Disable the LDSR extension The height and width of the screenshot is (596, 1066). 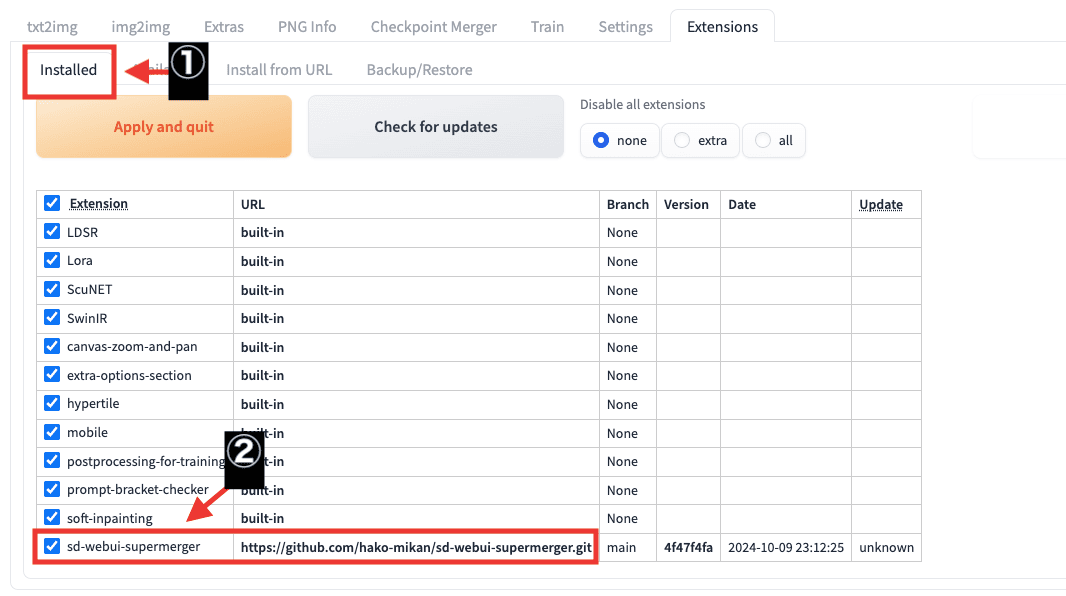click(x=51, y=232)
